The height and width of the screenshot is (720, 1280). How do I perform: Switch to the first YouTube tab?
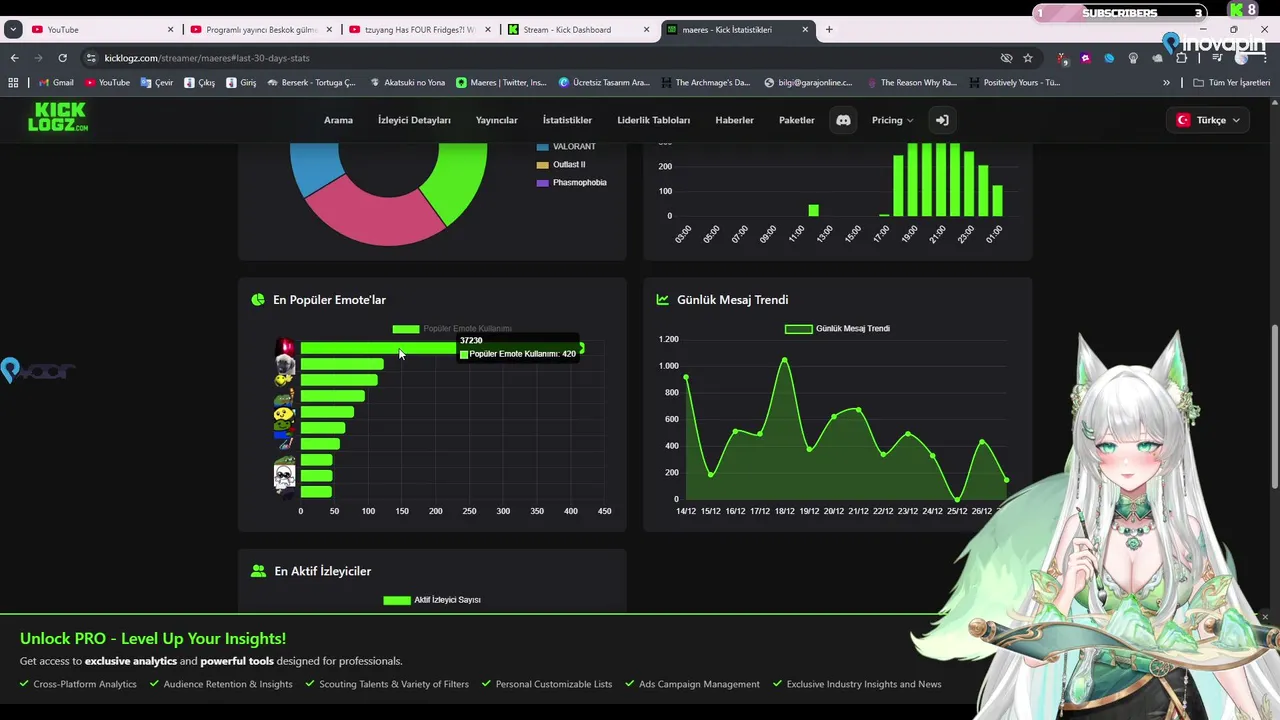point(100,29)
